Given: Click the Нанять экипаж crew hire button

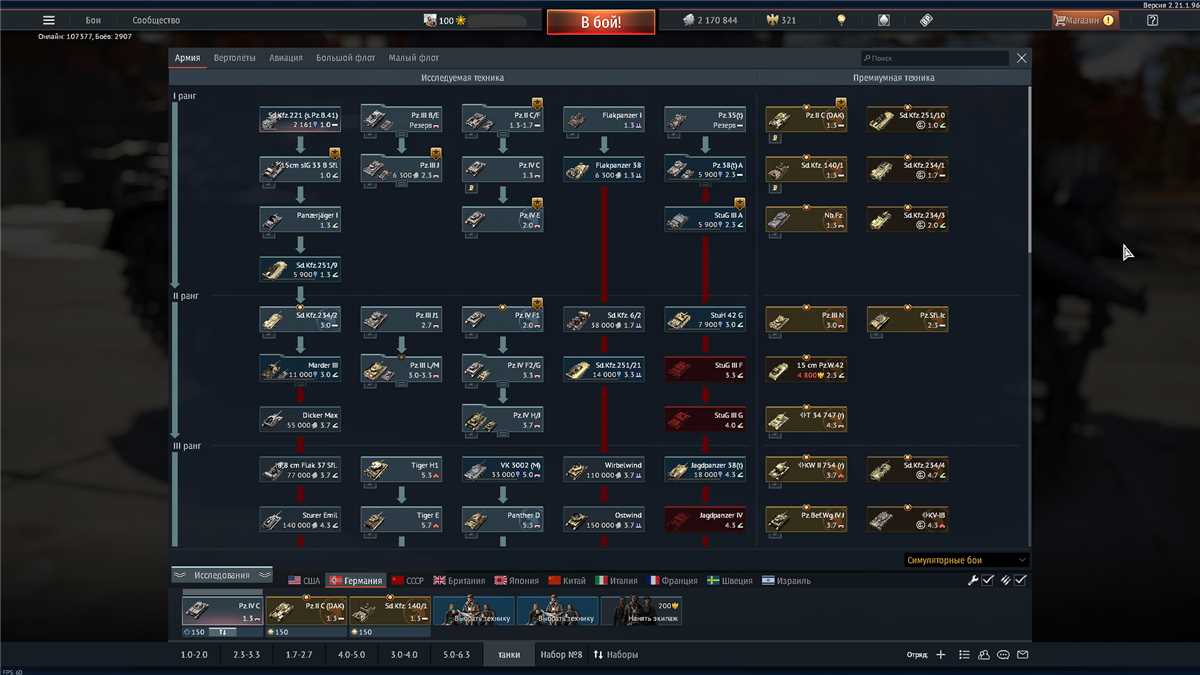Looking at the screenshot, I should 642,612.
